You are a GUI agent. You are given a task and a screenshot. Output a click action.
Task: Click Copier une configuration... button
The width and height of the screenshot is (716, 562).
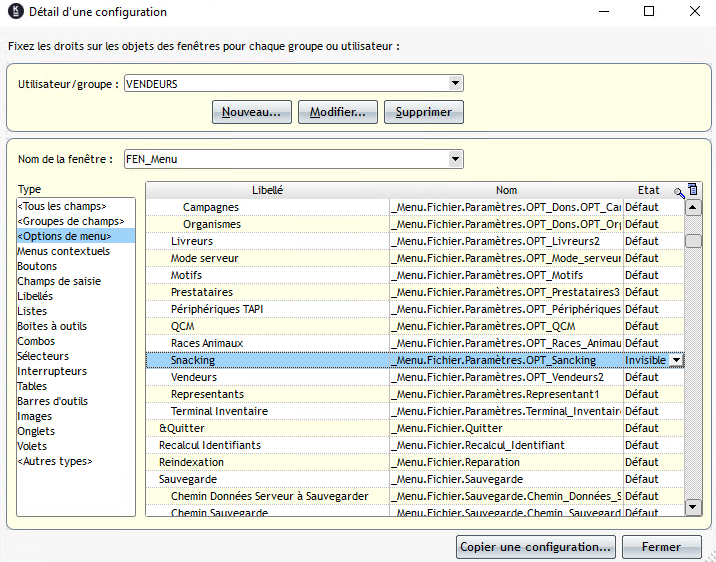point(535,547)
